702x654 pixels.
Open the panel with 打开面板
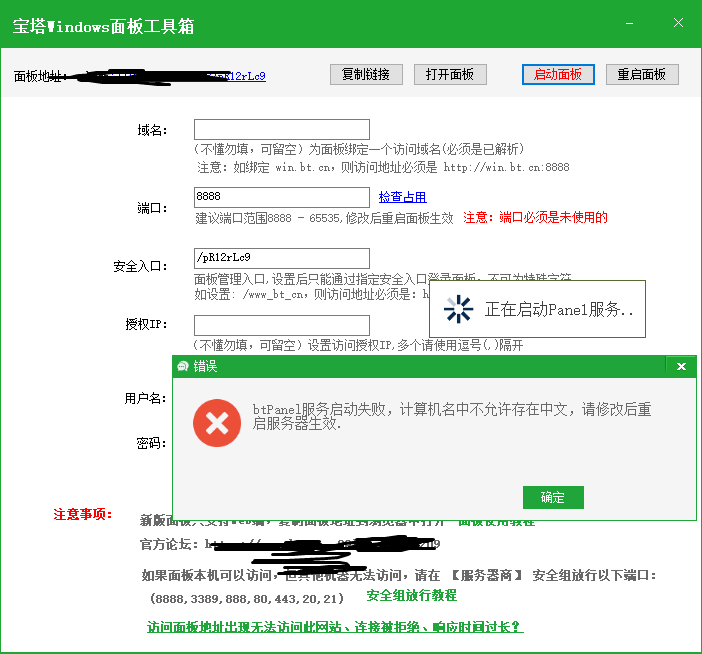click(450, 74)
